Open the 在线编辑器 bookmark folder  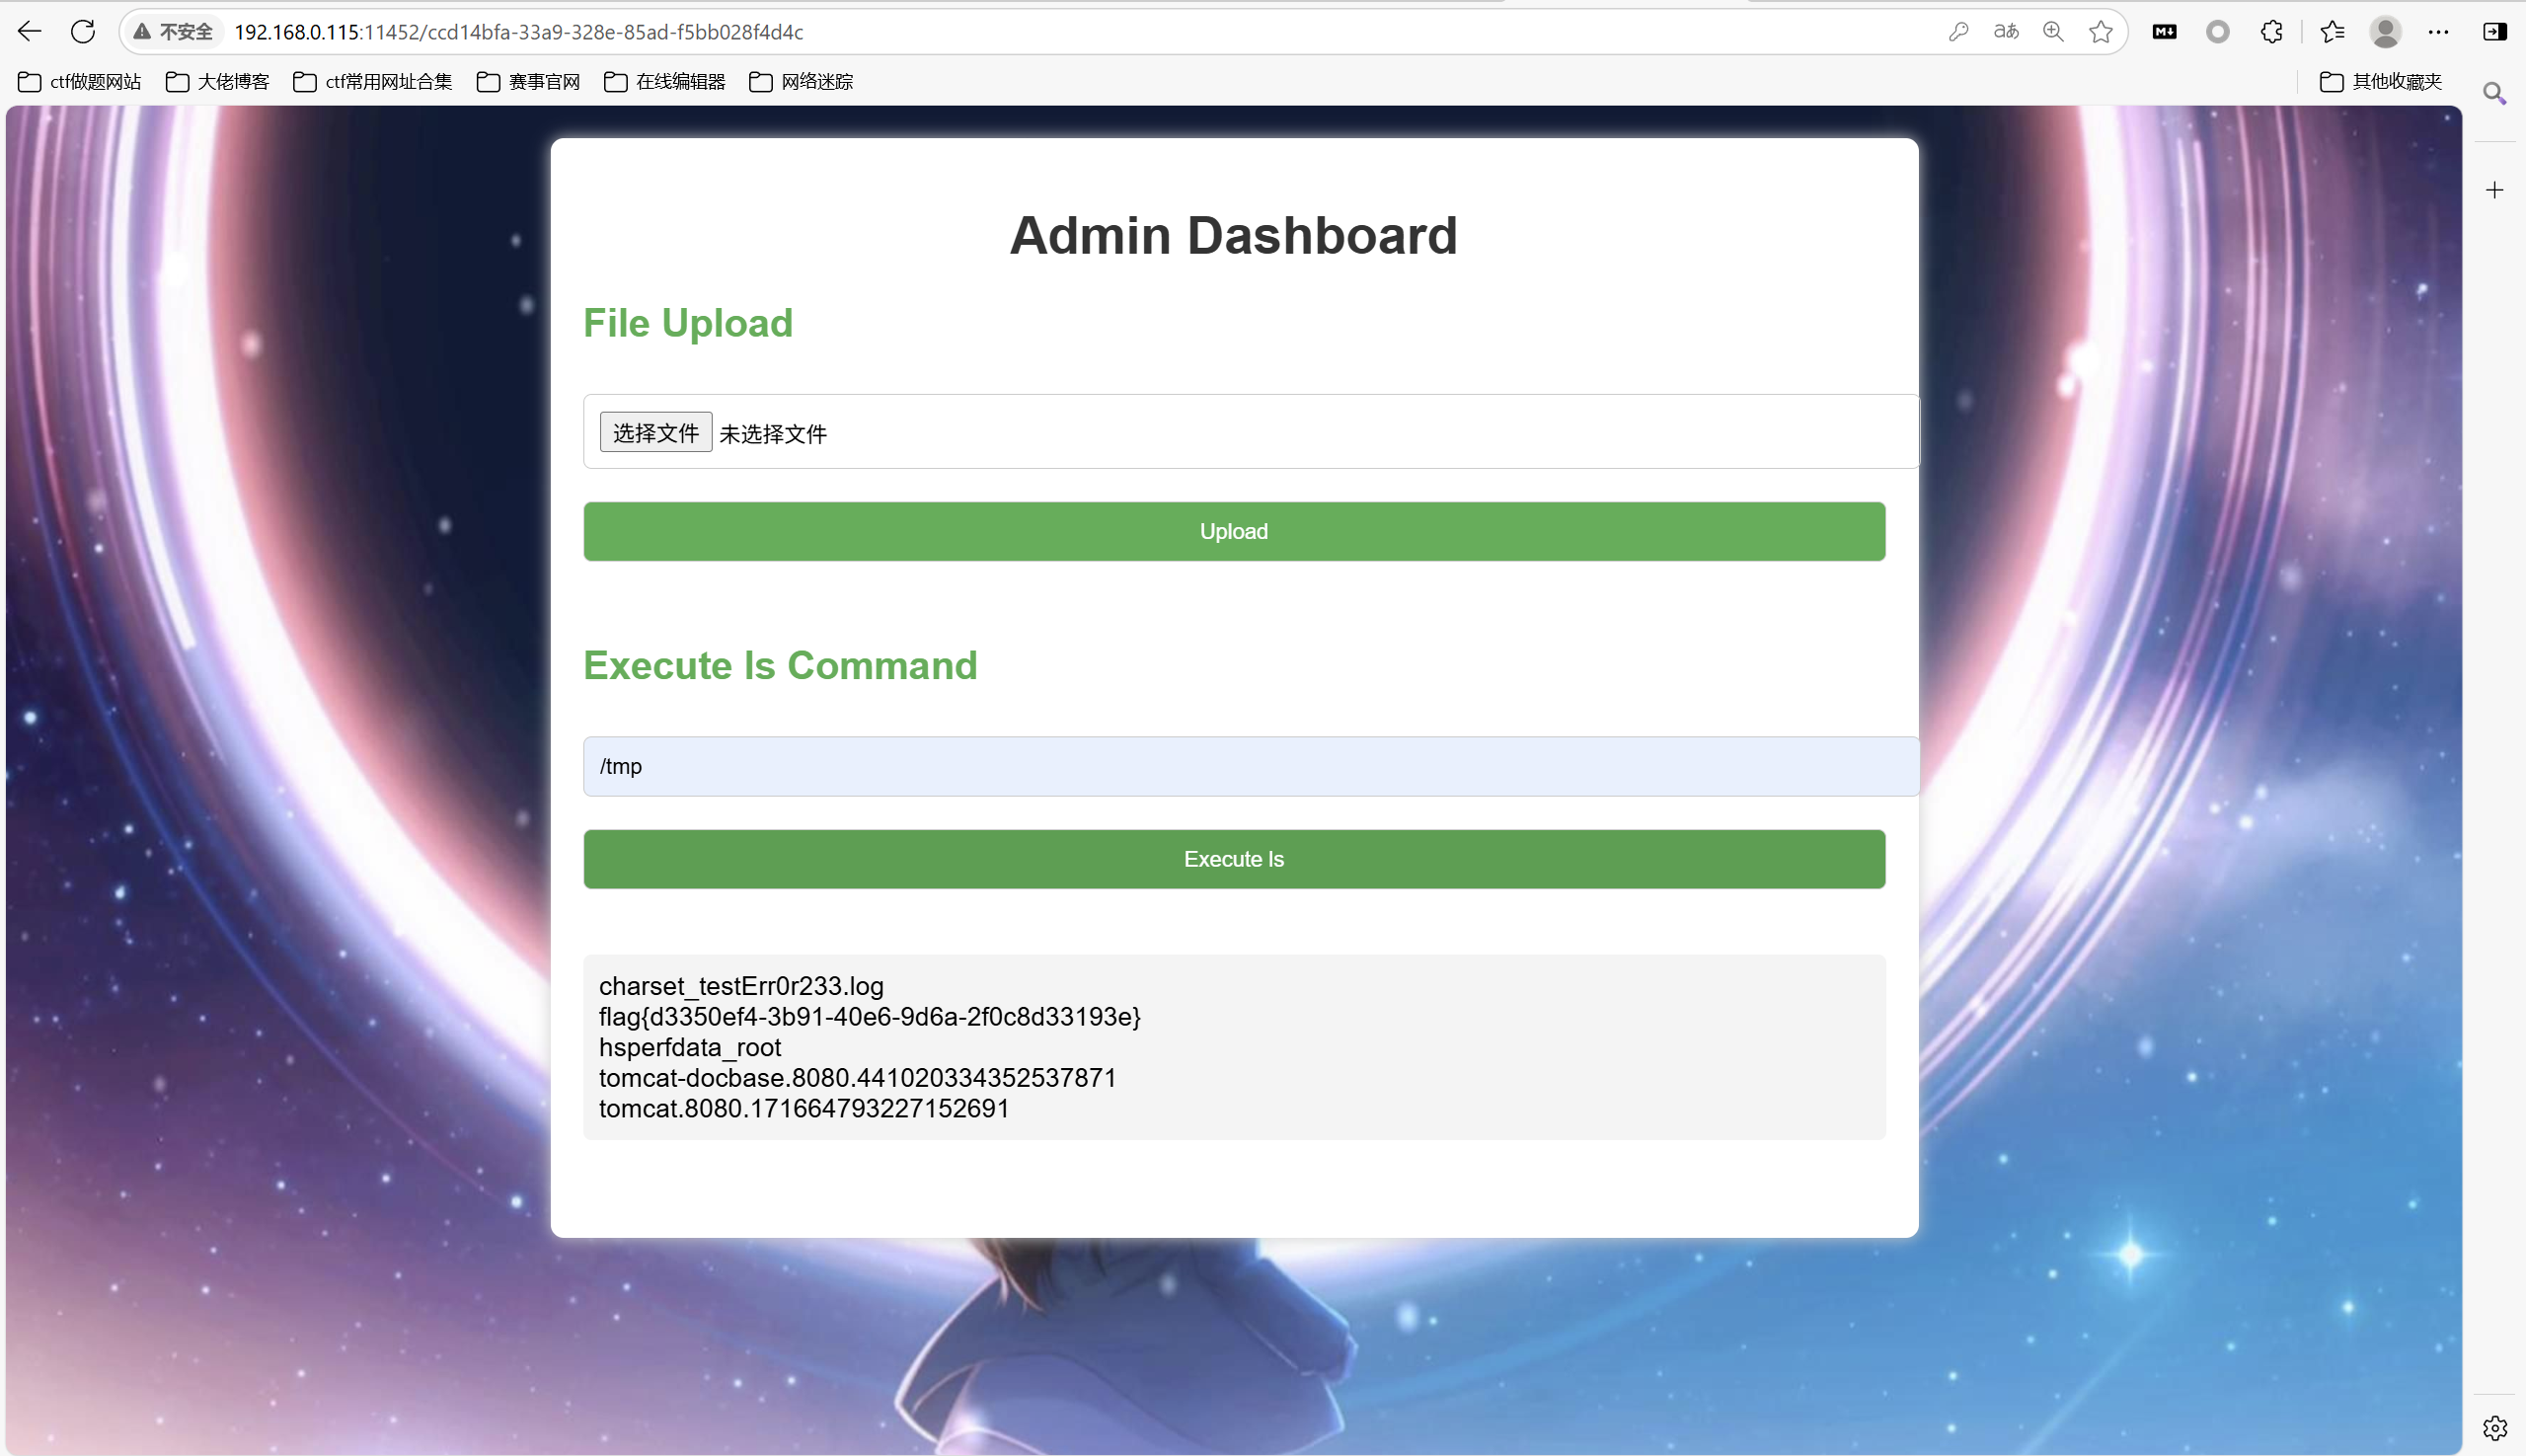[x=665, y=82]
